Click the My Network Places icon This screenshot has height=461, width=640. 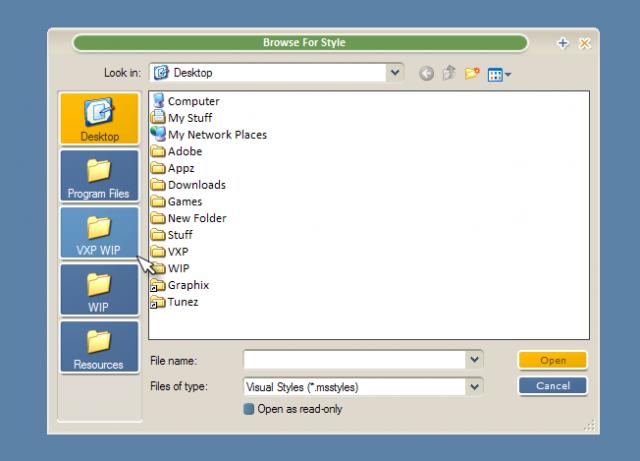click(x=158, y=134)
